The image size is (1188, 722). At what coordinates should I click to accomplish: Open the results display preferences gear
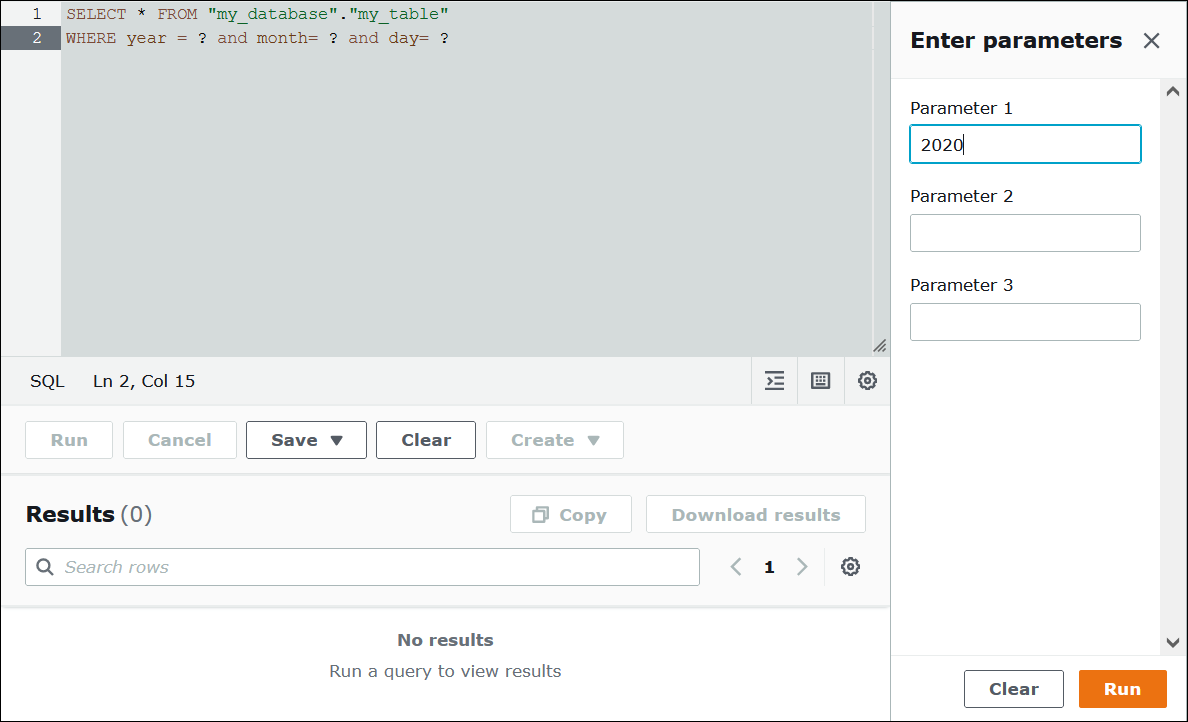coord(850,567)
